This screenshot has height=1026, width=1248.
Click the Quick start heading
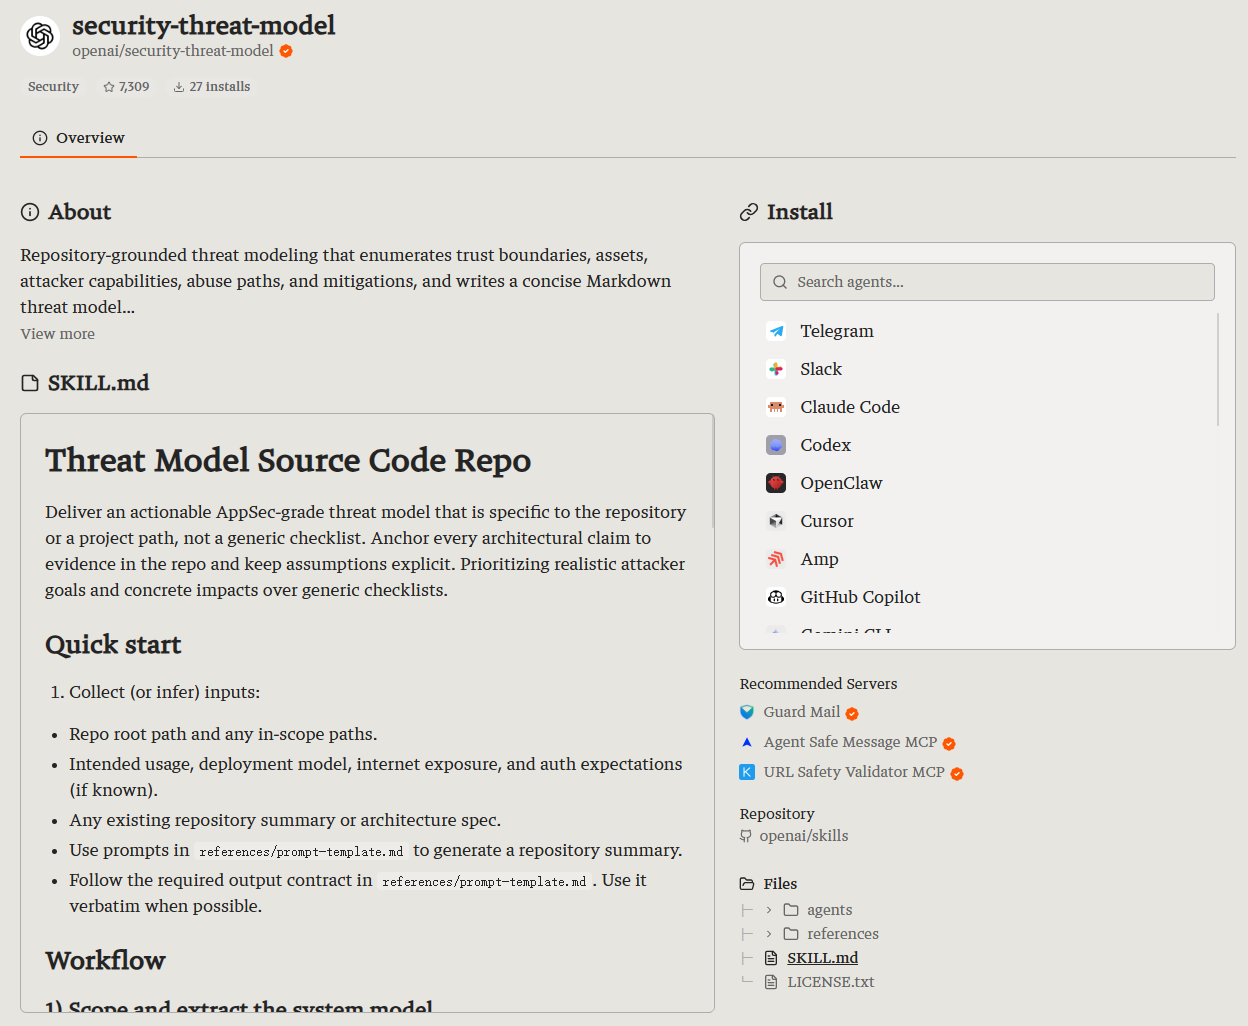tap(113, 645)
